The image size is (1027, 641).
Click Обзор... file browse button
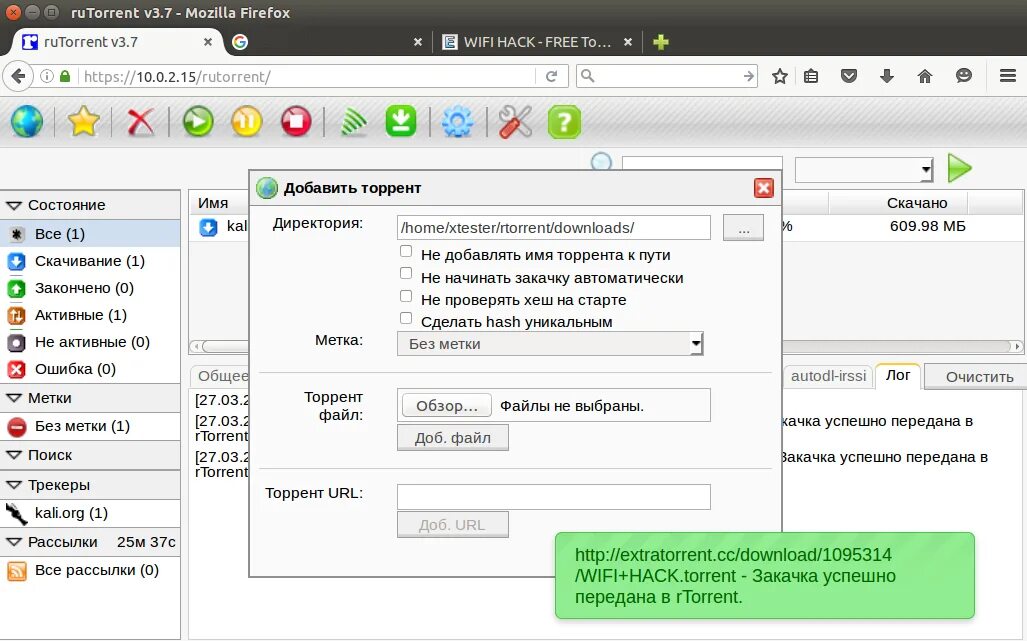tap(447, 406)
